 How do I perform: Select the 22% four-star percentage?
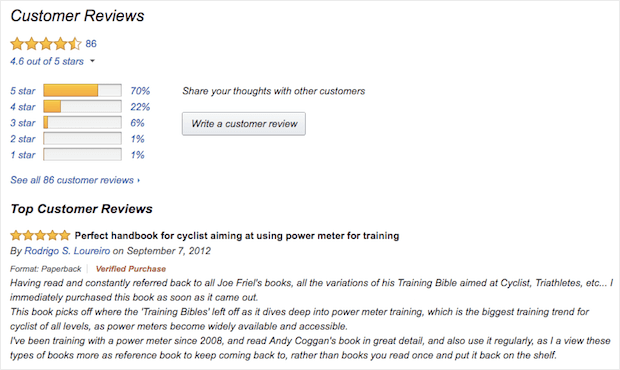pyautogui.click(x=140, y=107)
